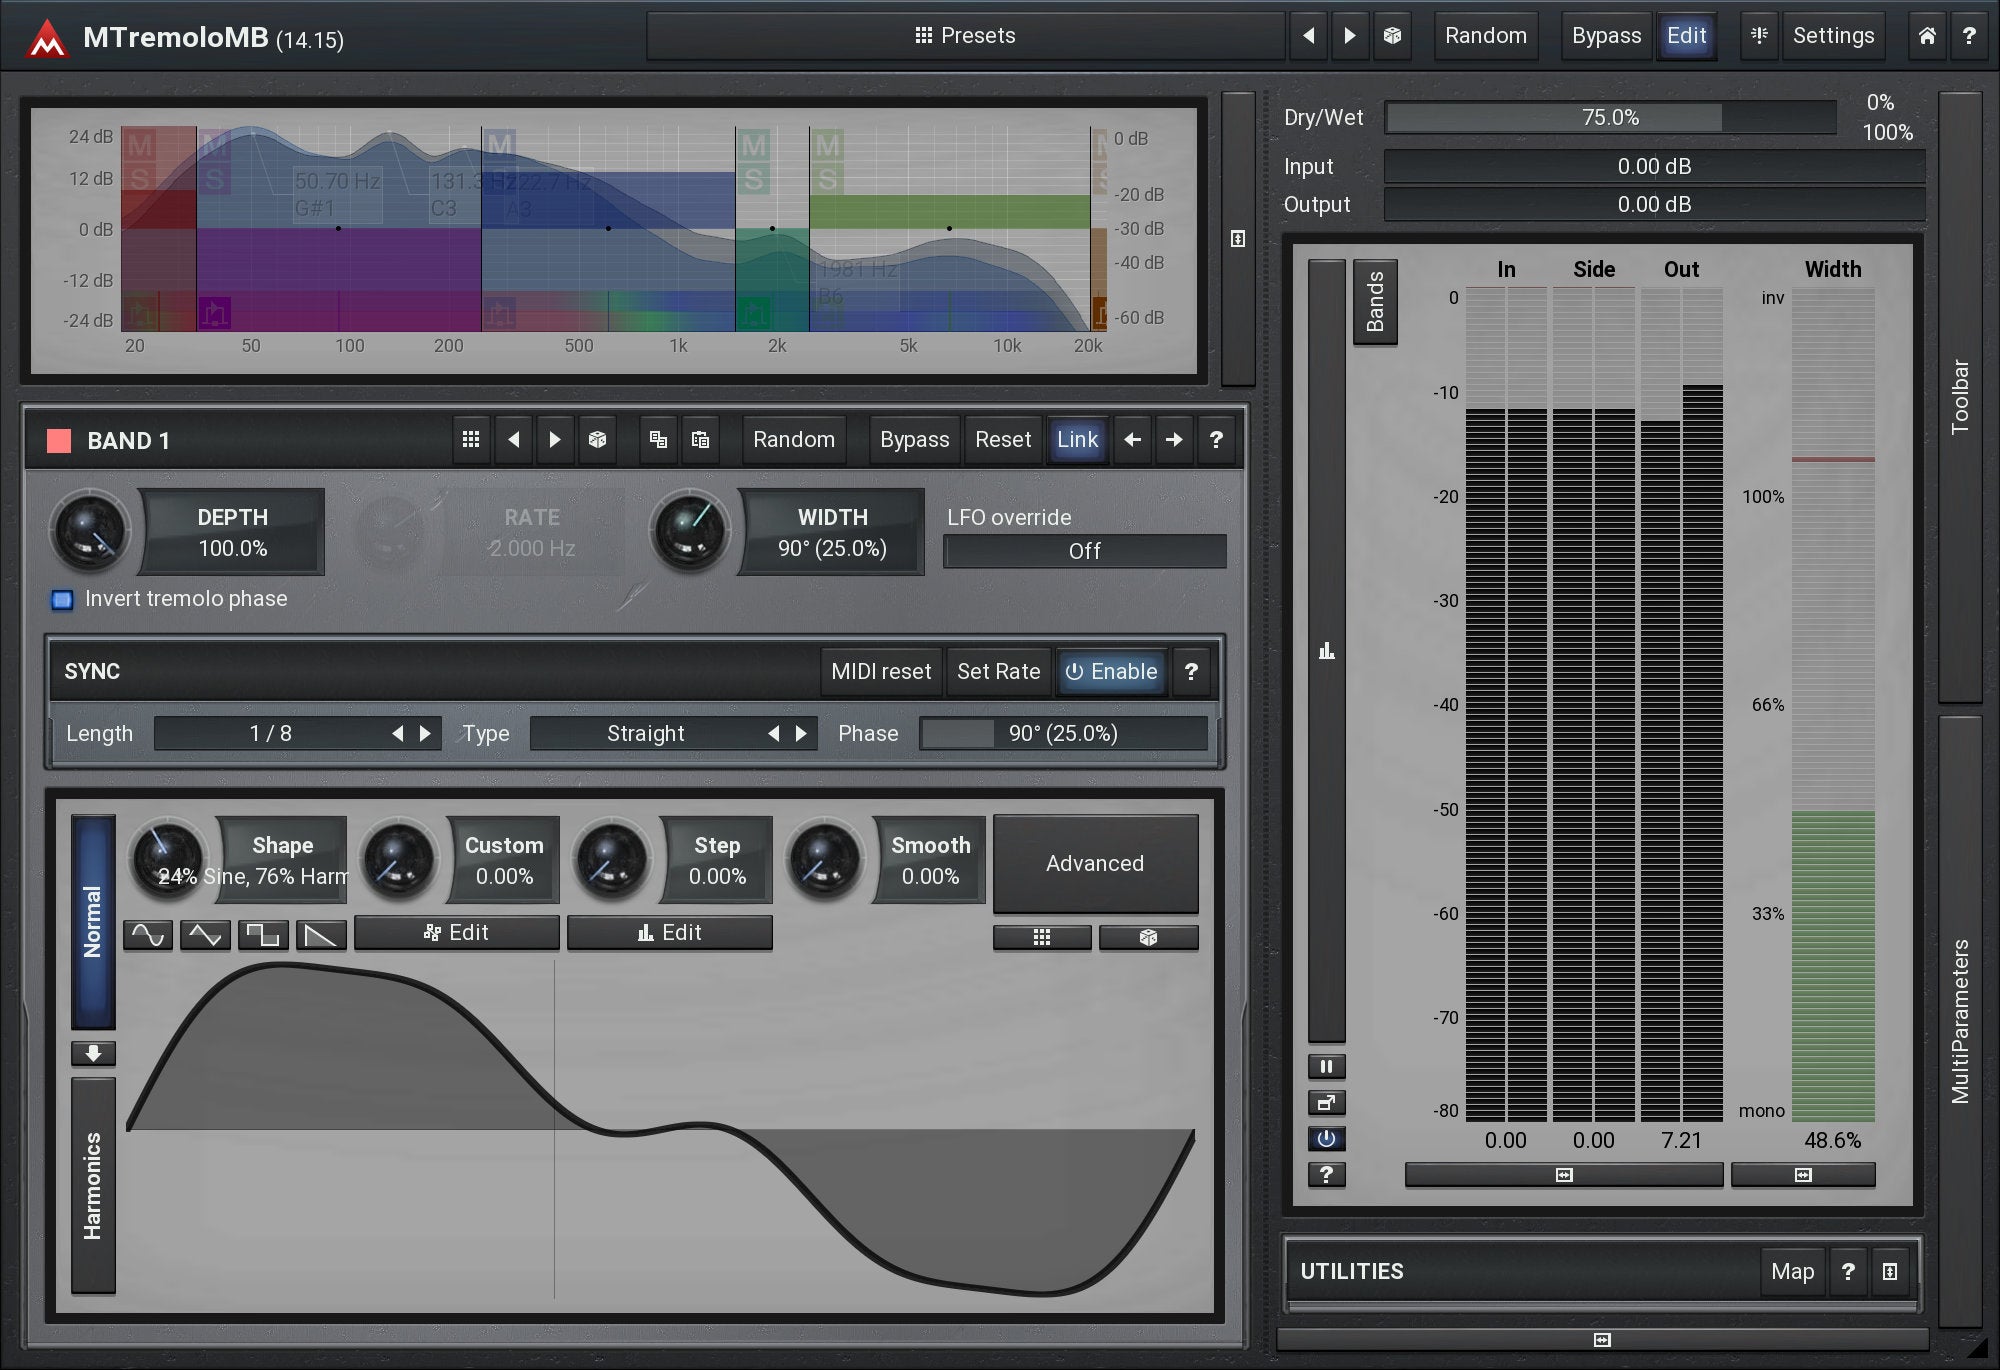Click the MIDI reset button
2000x1370 pixels.
coord(880,672)
